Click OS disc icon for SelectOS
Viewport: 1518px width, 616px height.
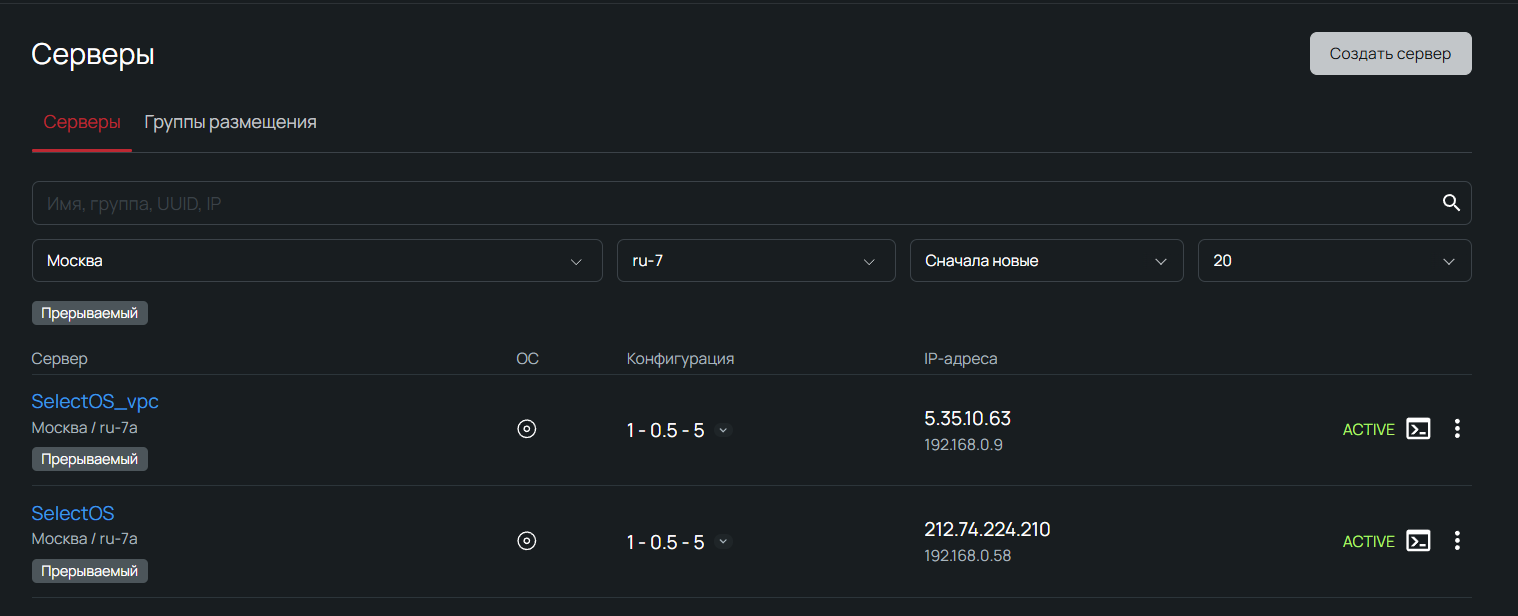pos(527,541)
